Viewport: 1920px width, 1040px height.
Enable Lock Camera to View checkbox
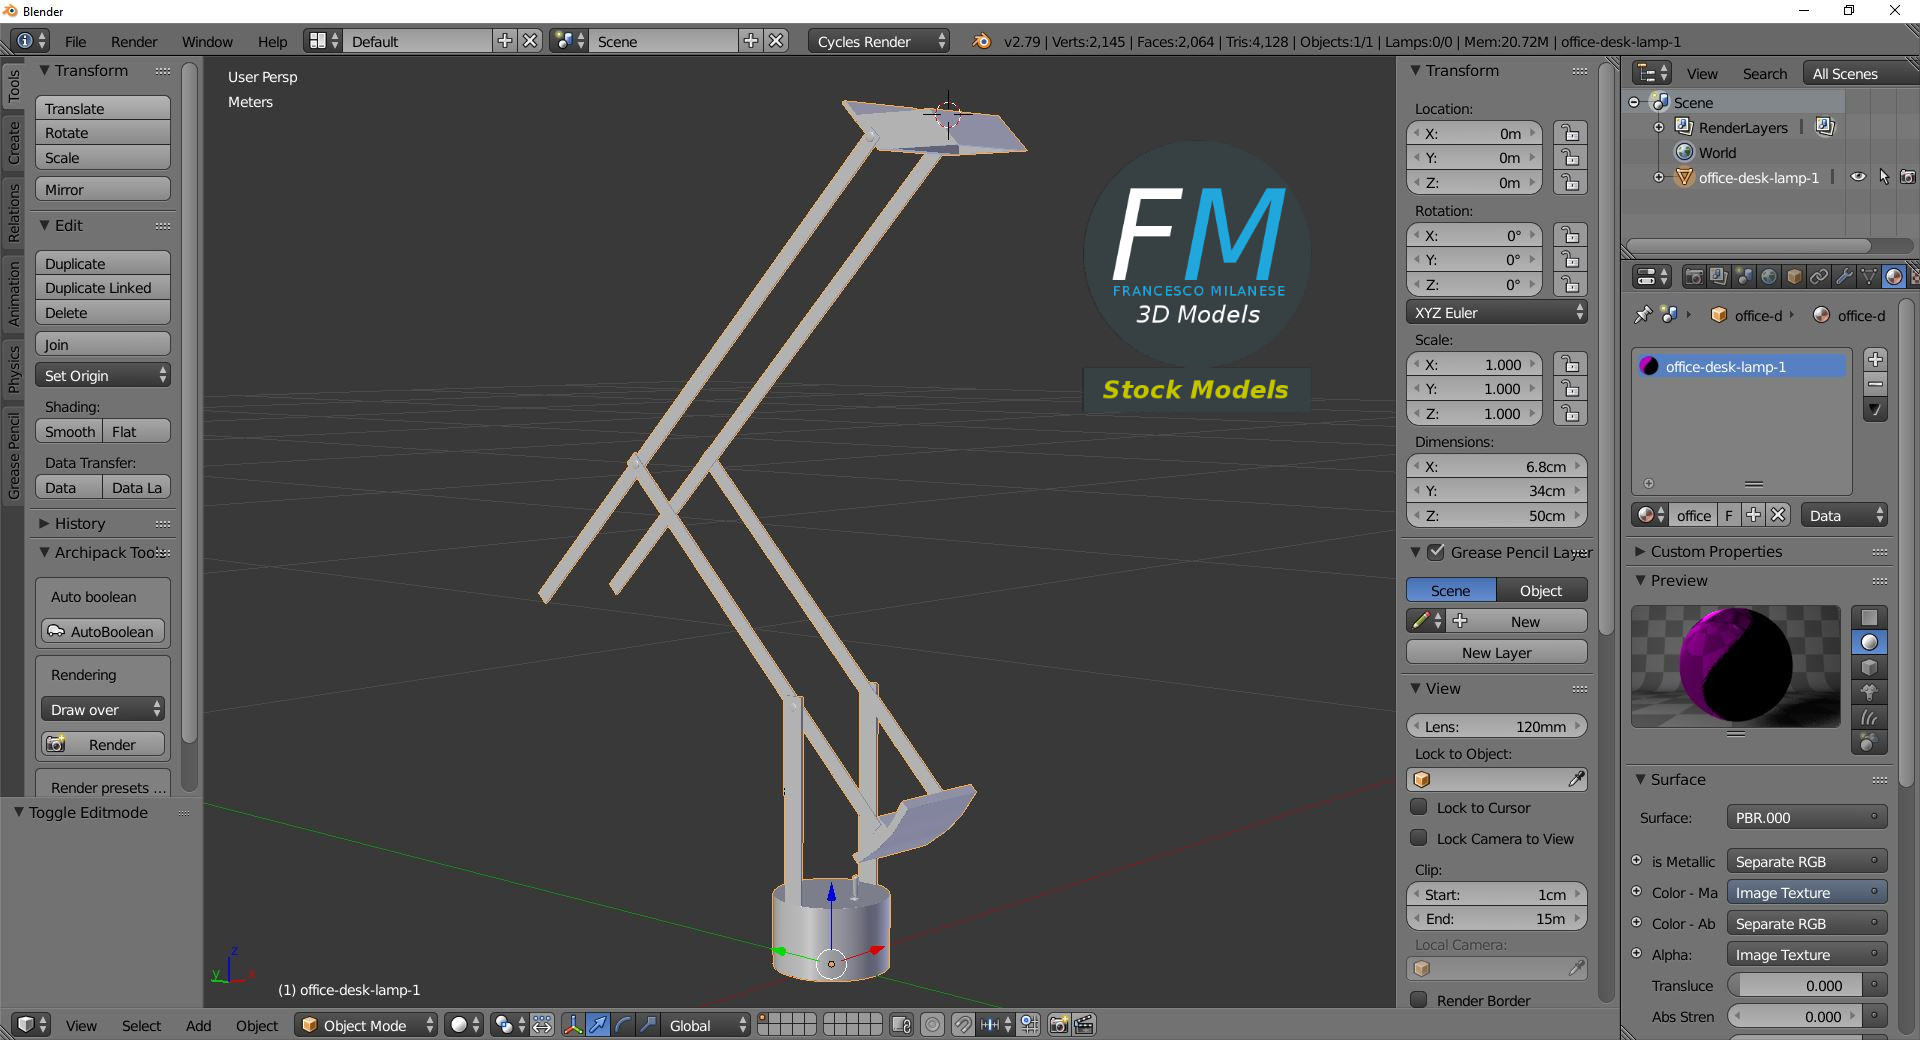point(1418,838)
